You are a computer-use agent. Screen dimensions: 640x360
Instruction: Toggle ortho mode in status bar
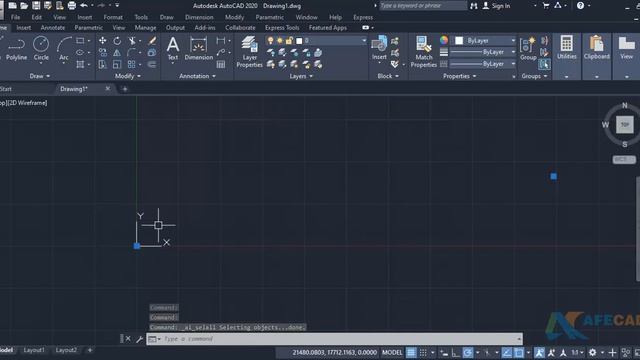456,353
